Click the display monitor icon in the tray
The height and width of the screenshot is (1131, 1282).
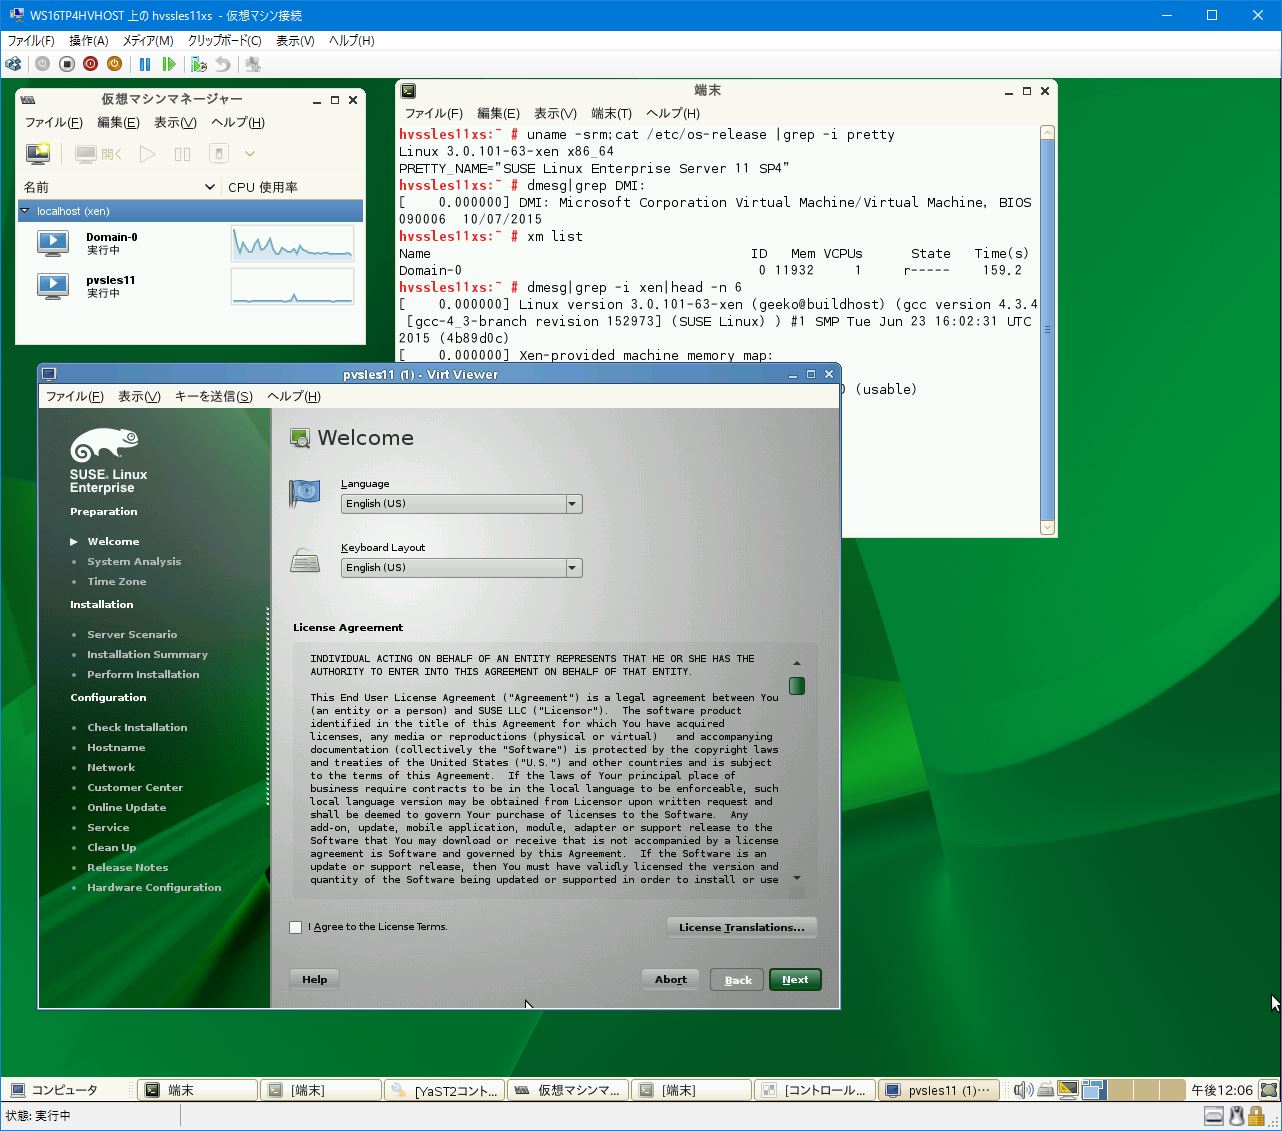1068,1090
